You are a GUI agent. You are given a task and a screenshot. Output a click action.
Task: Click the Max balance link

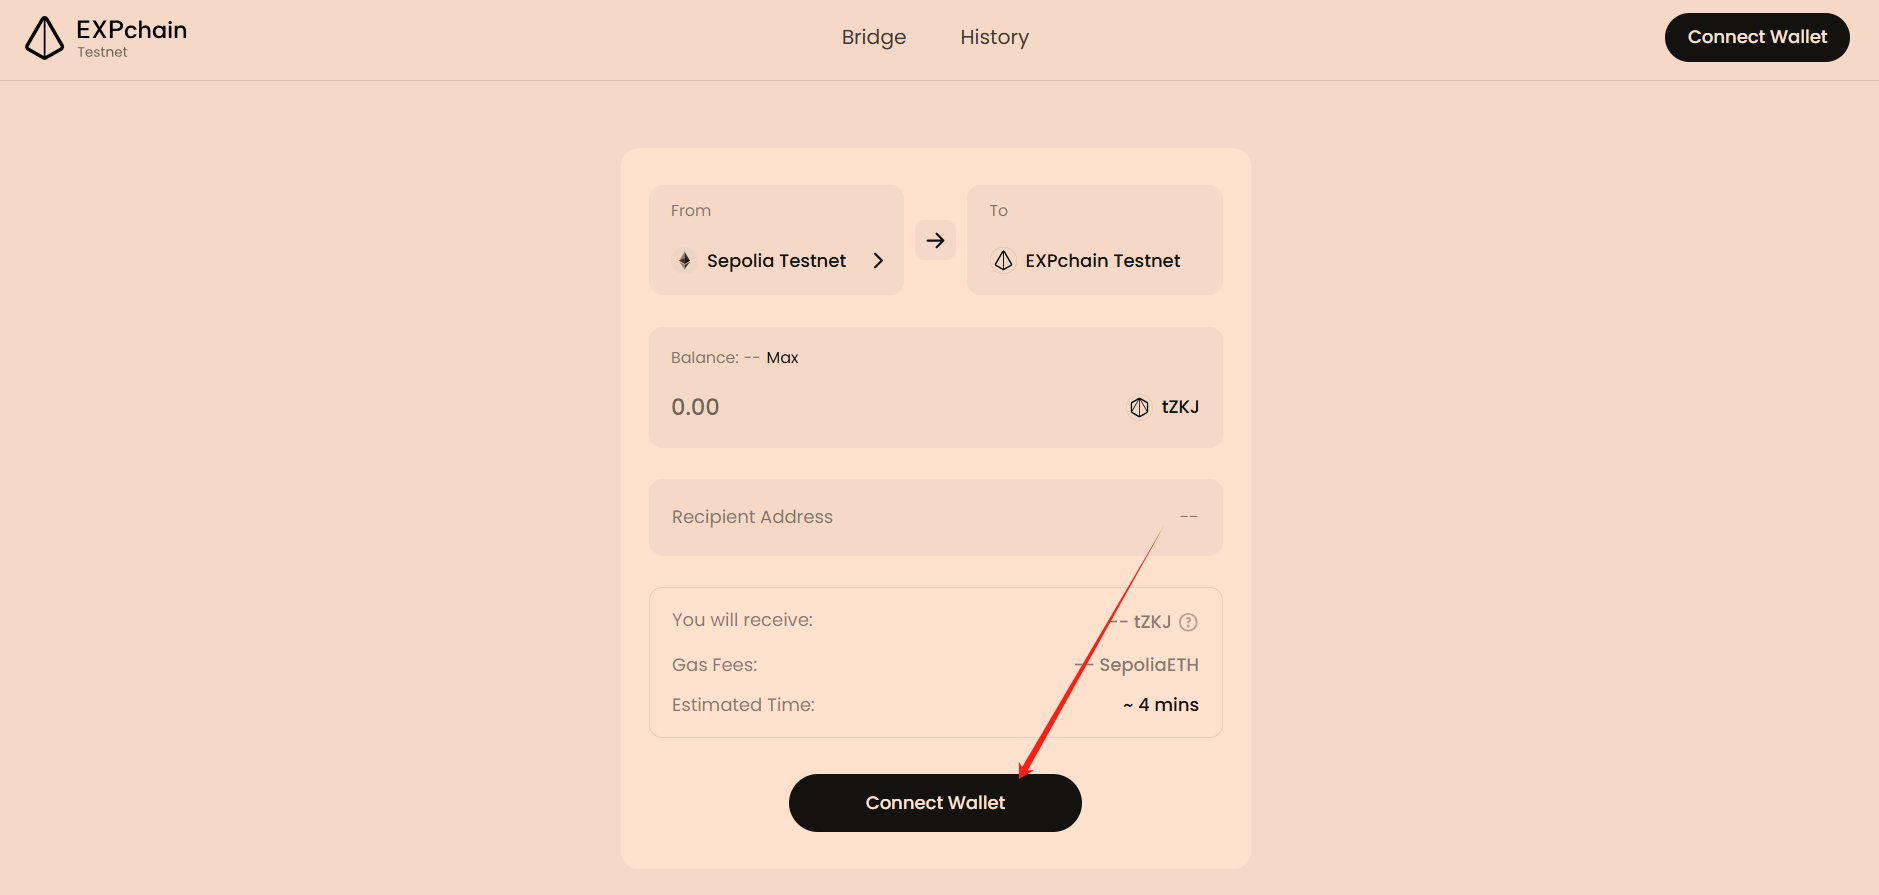tap(782, 357)
